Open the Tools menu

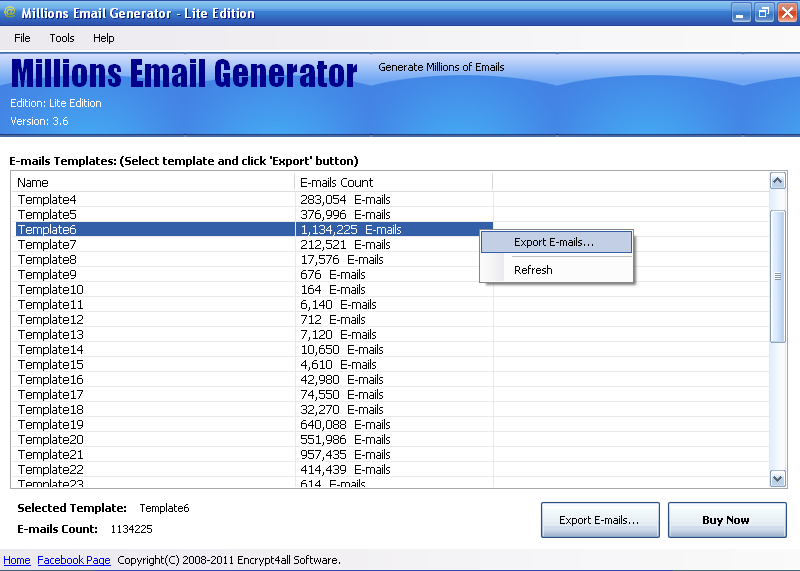(x=62, y=38)
